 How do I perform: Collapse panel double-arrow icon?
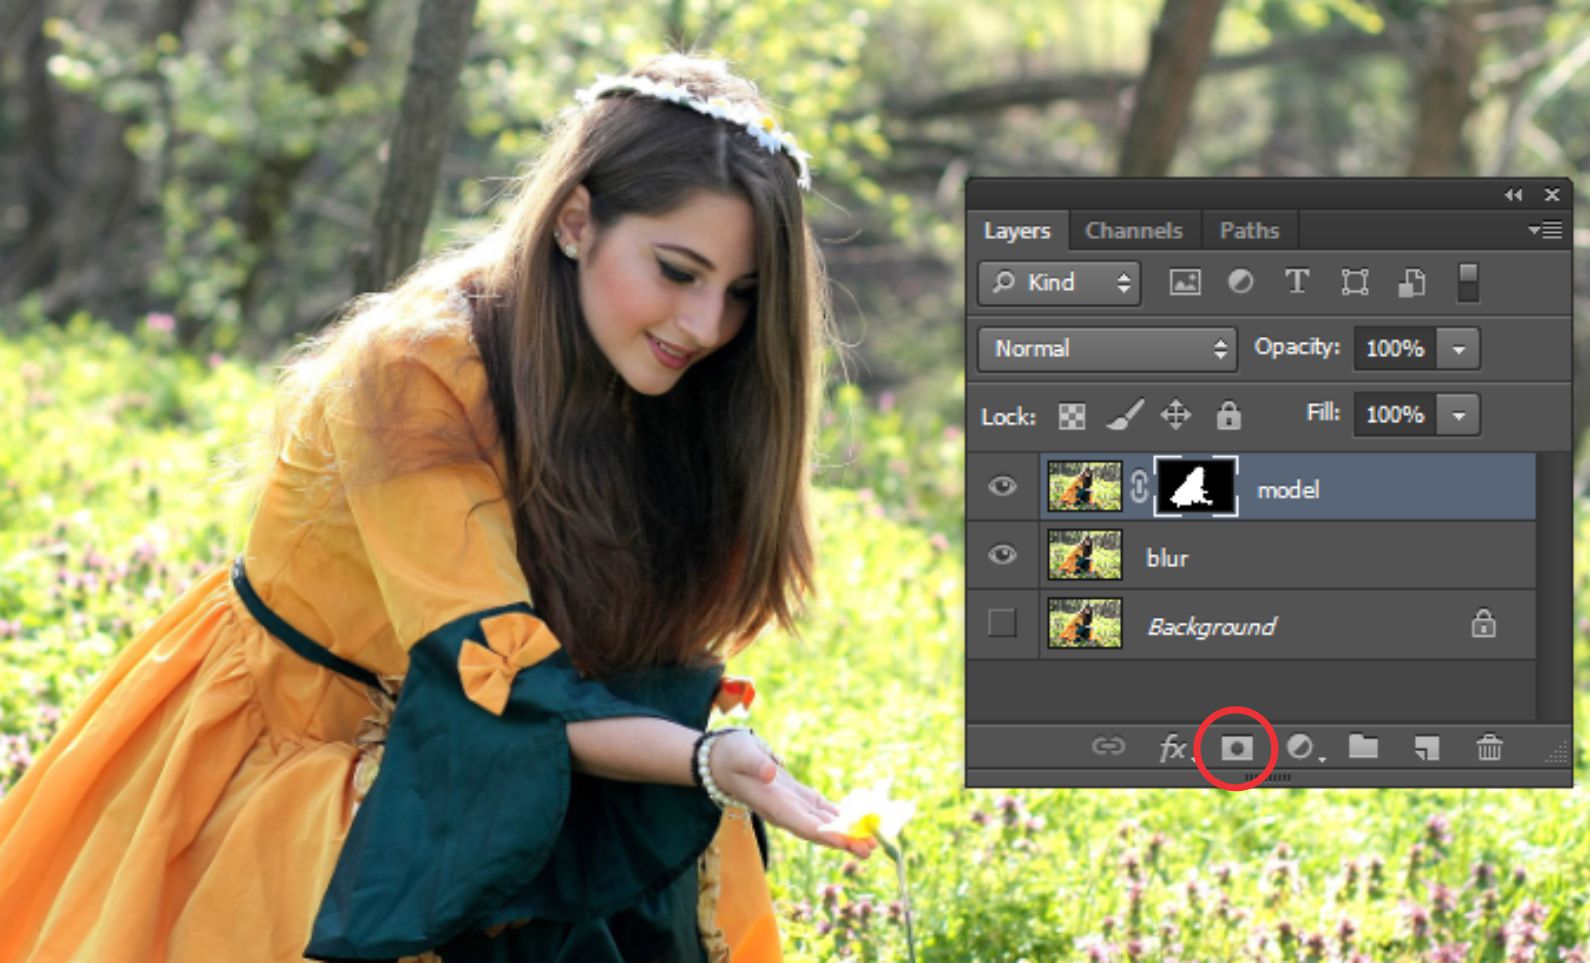point(1514,195)
